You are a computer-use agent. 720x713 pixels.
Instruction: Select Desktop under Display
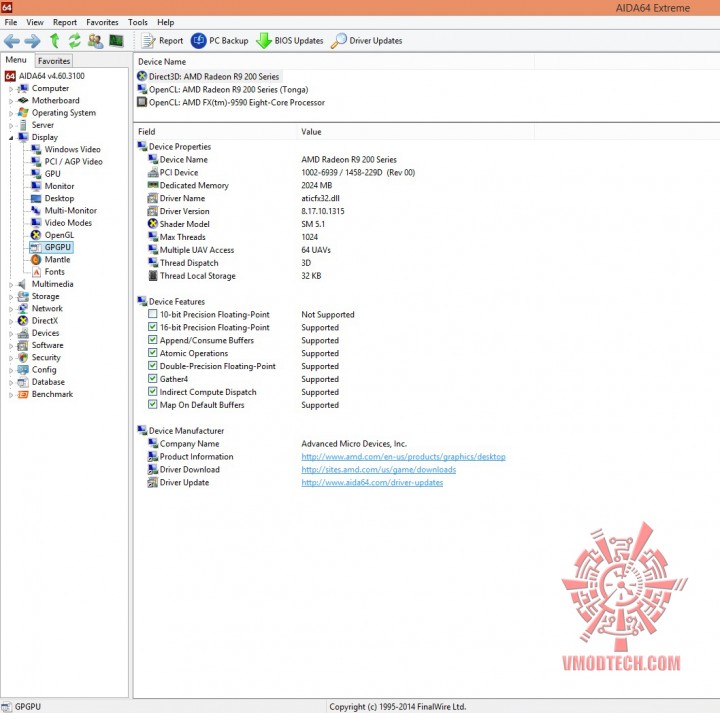pos(59,198)
